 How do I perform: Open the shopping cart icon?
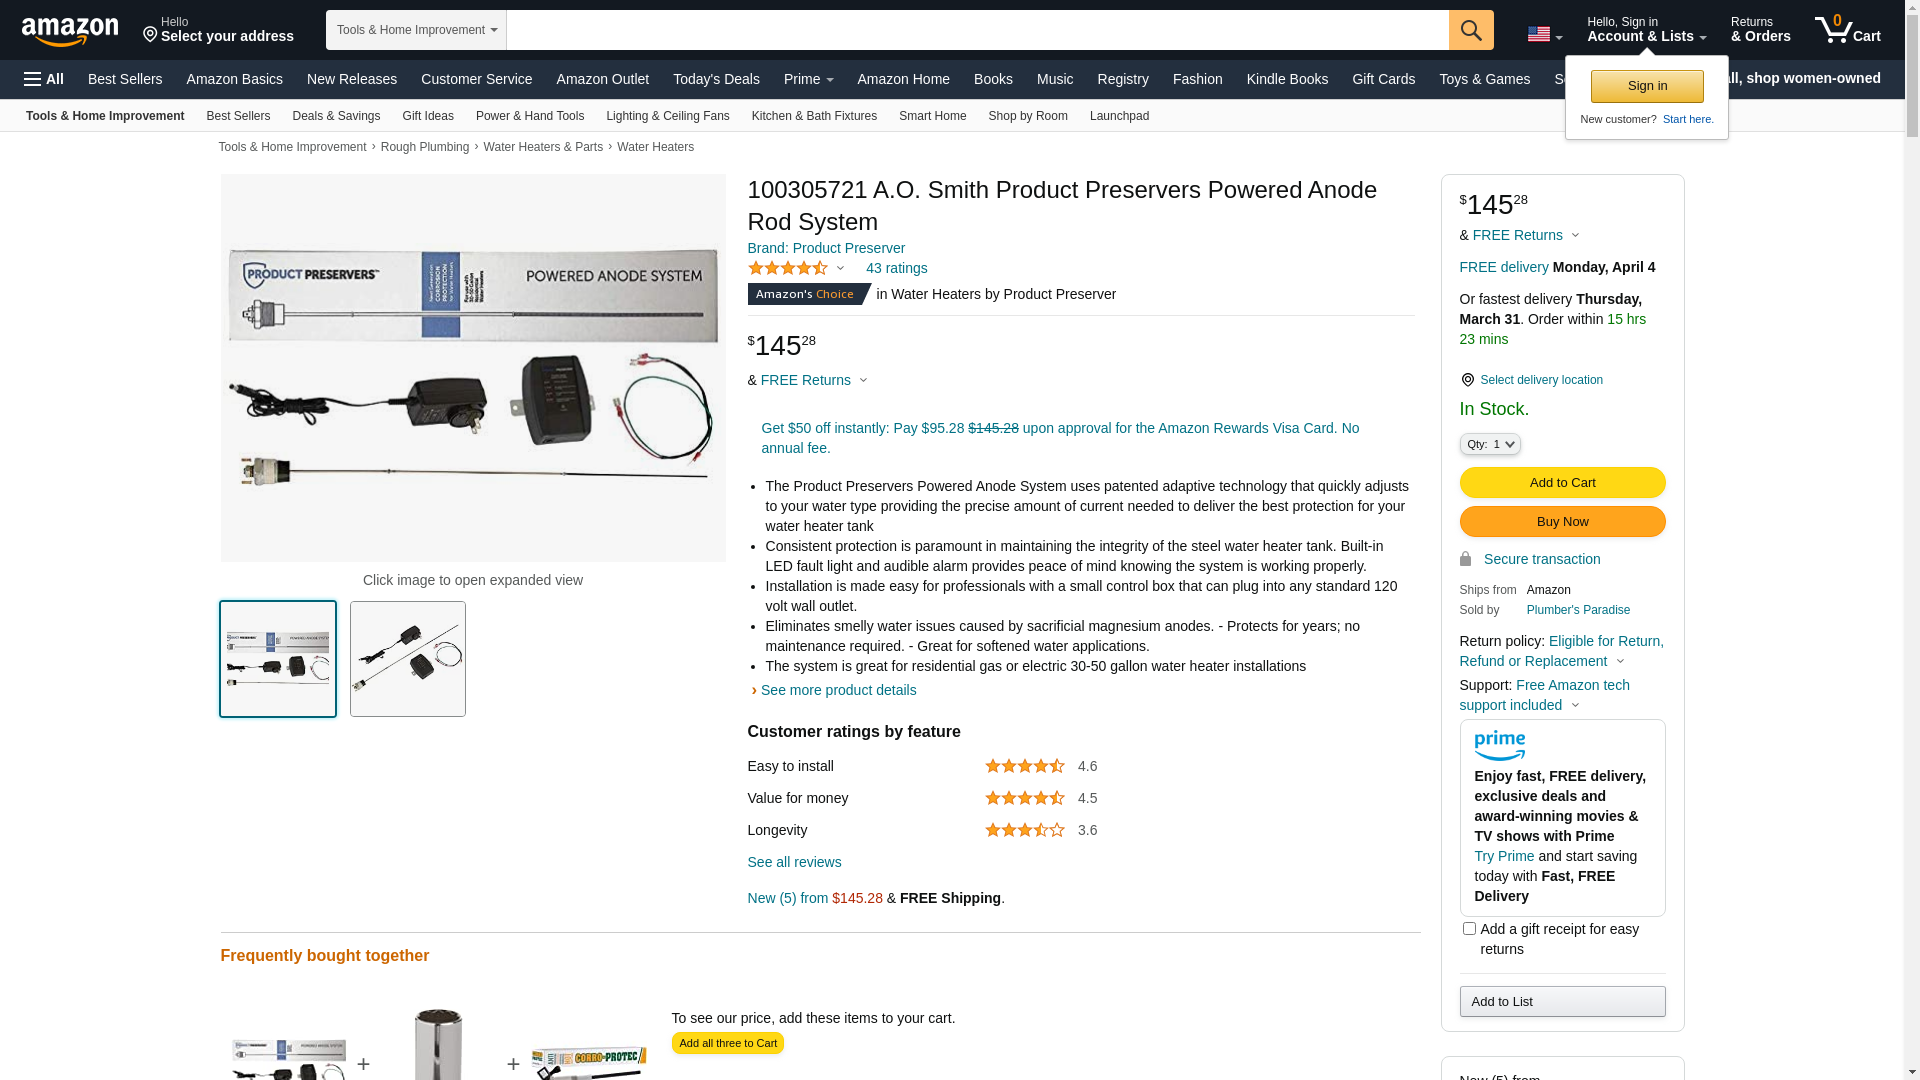pos(1847,30)
